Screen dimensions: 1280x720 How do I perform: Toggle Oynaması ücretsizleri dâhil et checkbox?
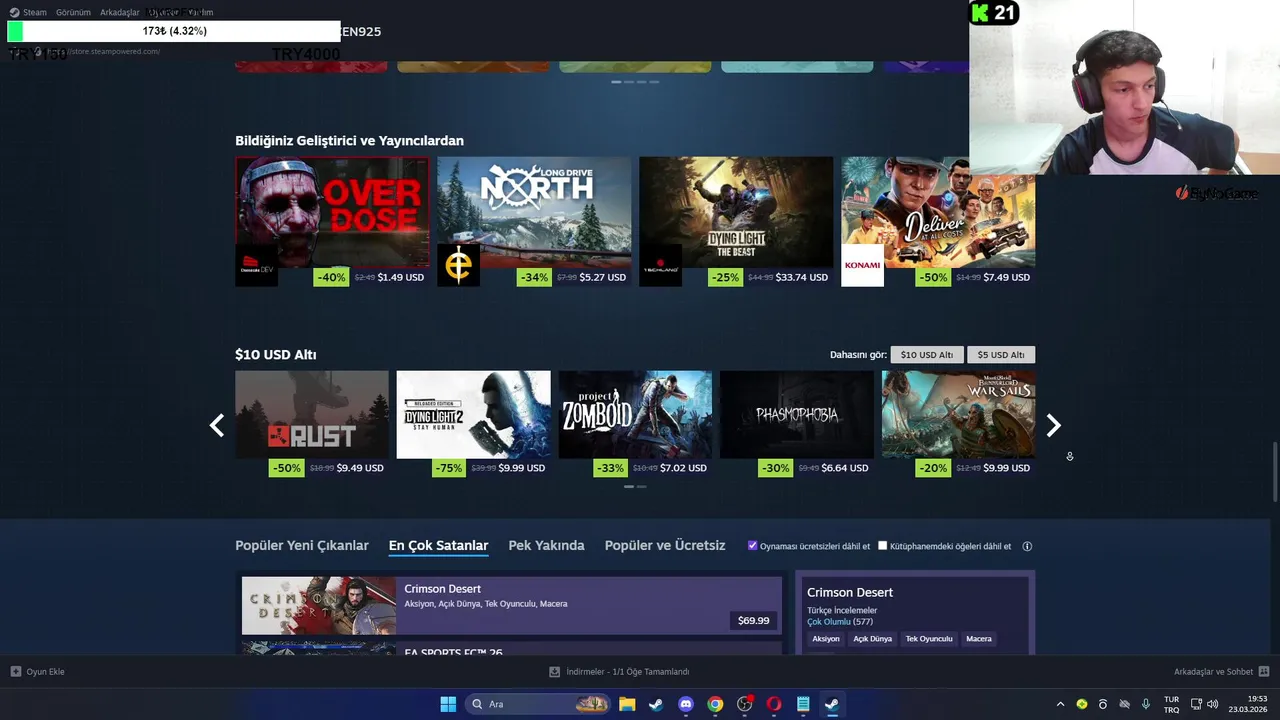coord(753,546)
